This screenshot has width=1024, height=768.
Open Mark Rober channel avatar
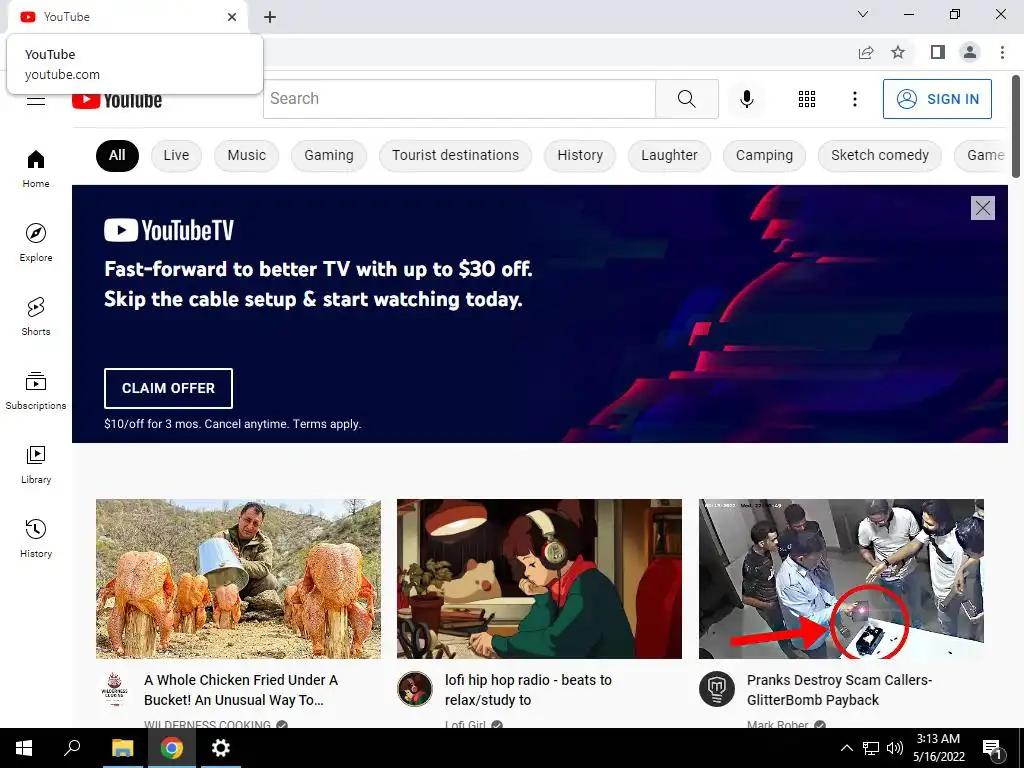pyautogui.click(x=716, y=689)
